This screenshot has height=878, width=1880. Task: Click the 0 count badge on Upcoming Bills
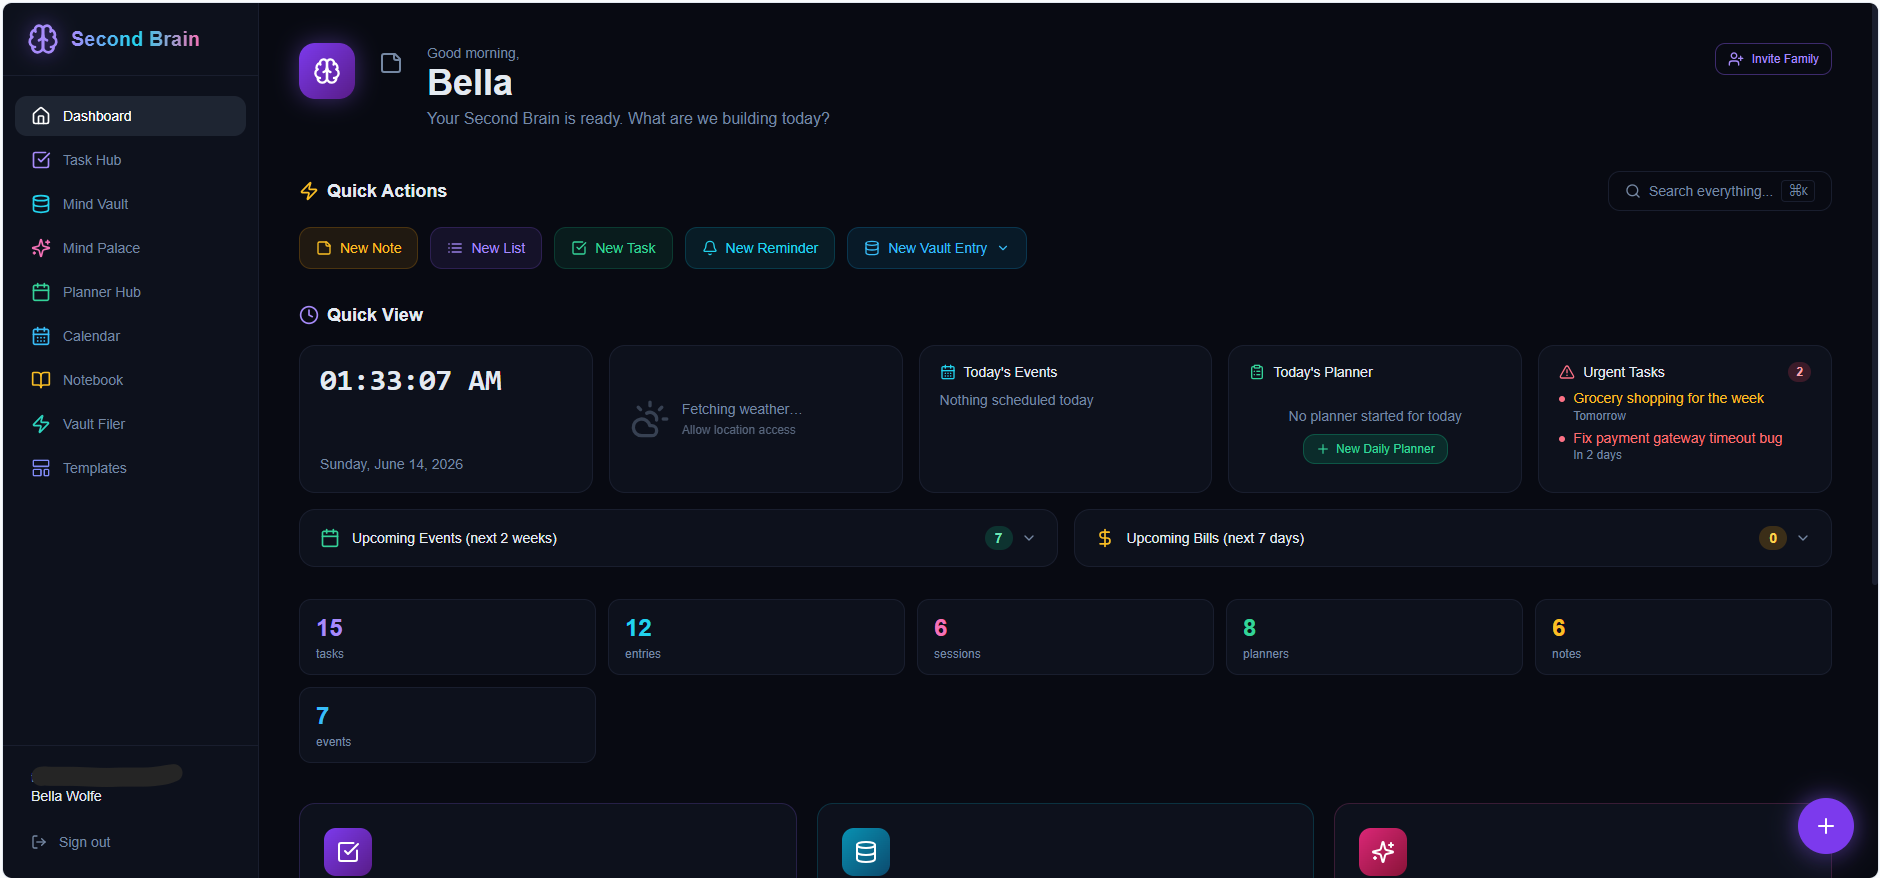[1773, 538]
